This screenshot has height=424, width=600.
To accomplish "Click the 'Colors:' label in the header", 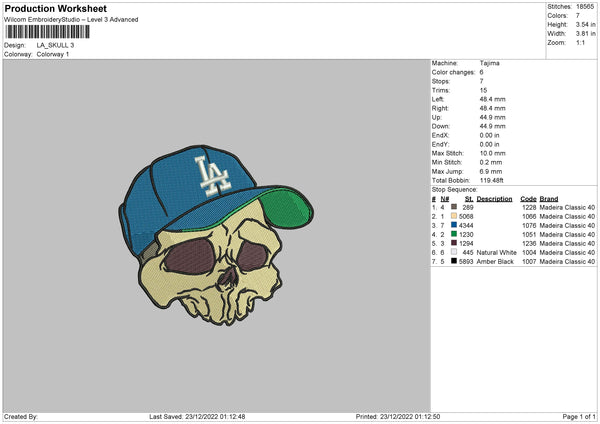I will (x=558, y=16).
